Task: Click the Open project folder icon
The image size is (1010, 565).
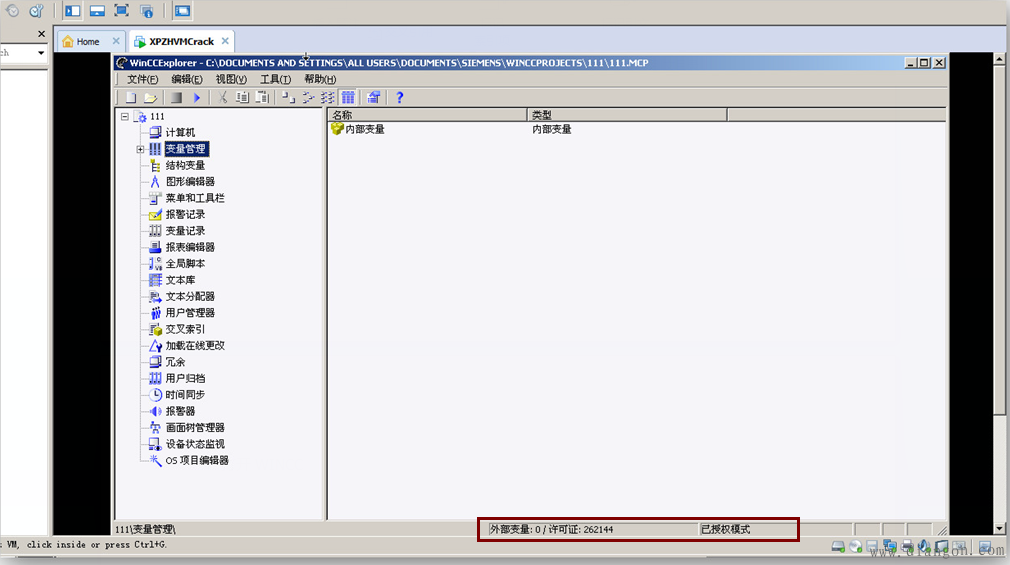Action: pyautogui.click(x=150, y=98)
